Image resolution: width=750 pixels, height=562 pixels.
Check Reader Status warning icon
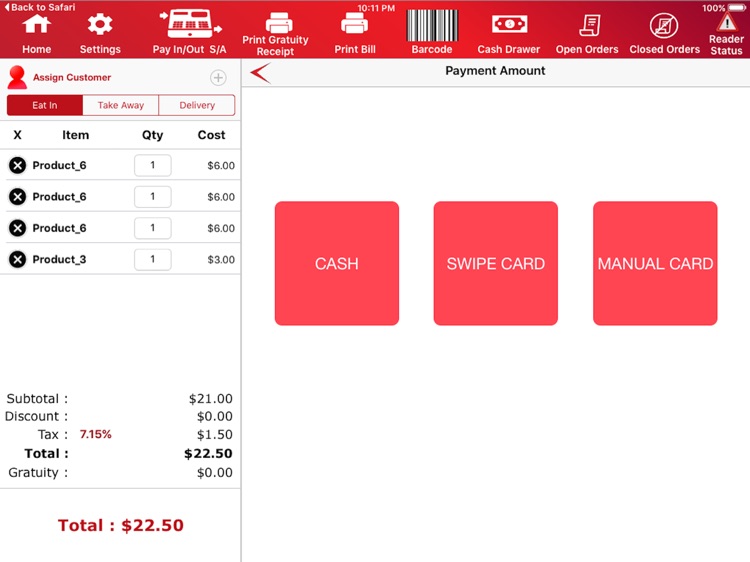click(x=727, y=22)
